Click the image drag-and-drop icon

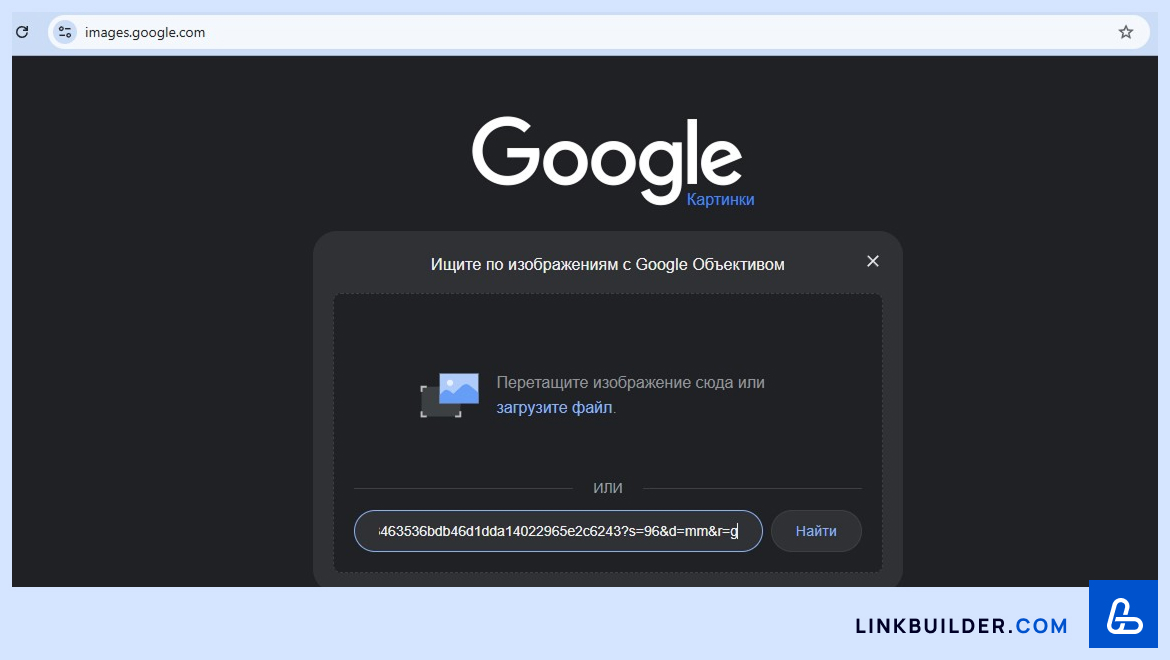[x=449, y=395]
